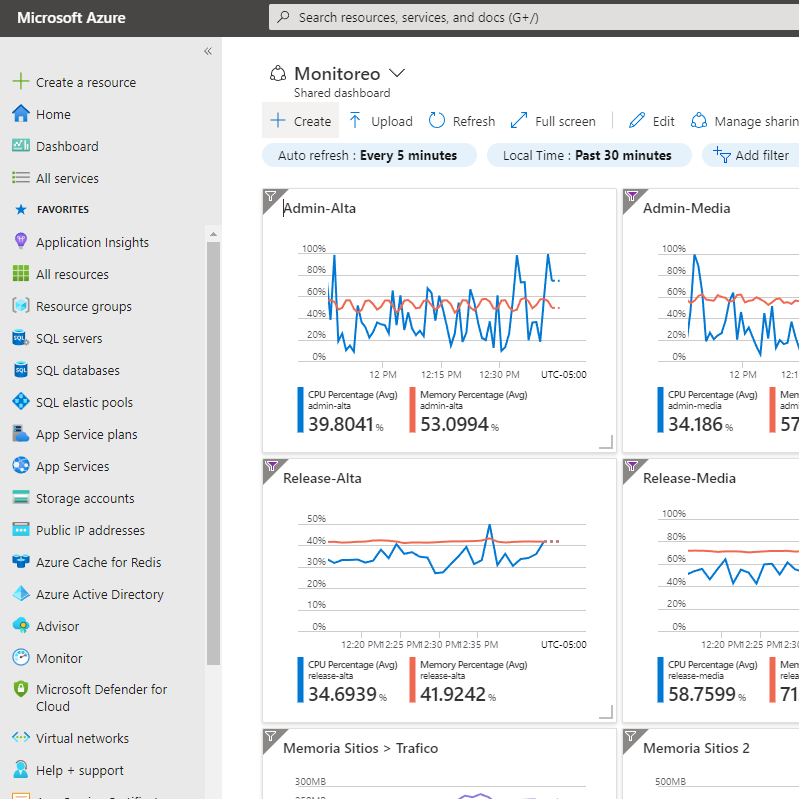This screenshot has width=799, height=799.
Task: Click the Virtual networks icon
Action: point(20,738)
